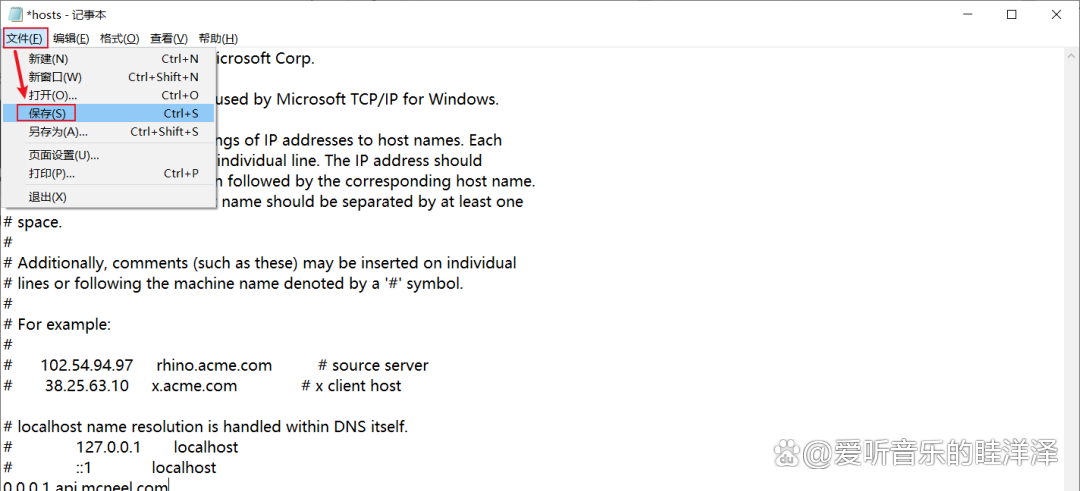This screenshot has width=1080, height=491.
Task: Choose 打印(P)... menu entry
Action: pos(52,173)
